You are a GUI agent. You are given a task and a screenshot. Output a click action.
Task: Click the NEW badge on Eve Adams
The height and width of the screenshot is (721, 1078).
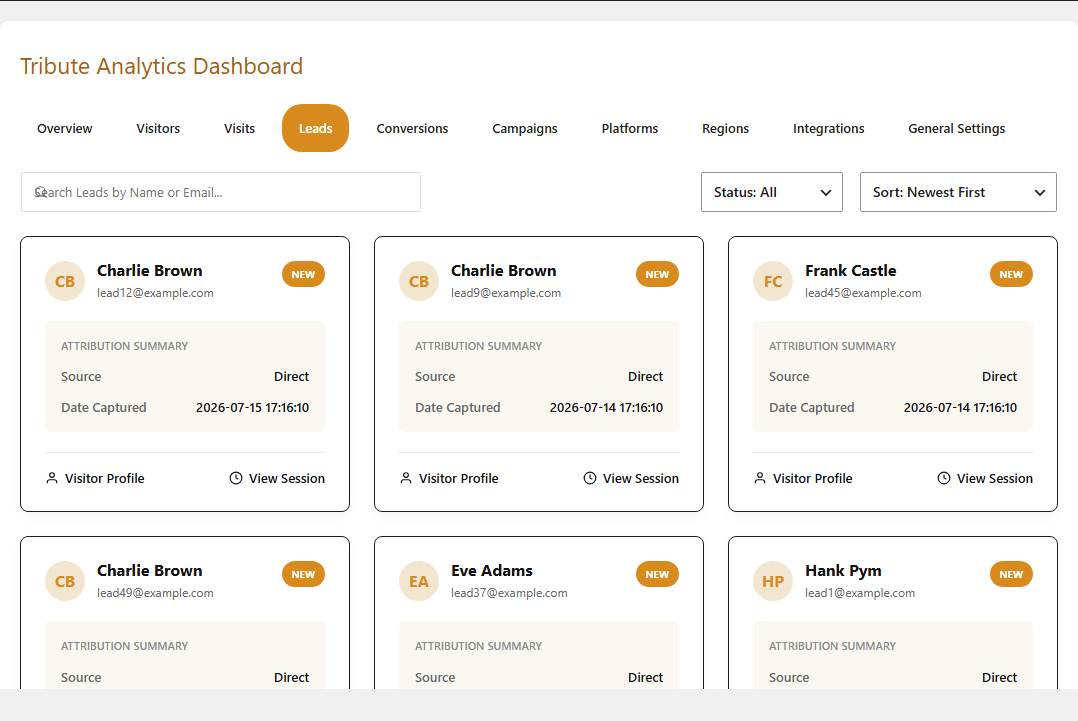(657, 575)
